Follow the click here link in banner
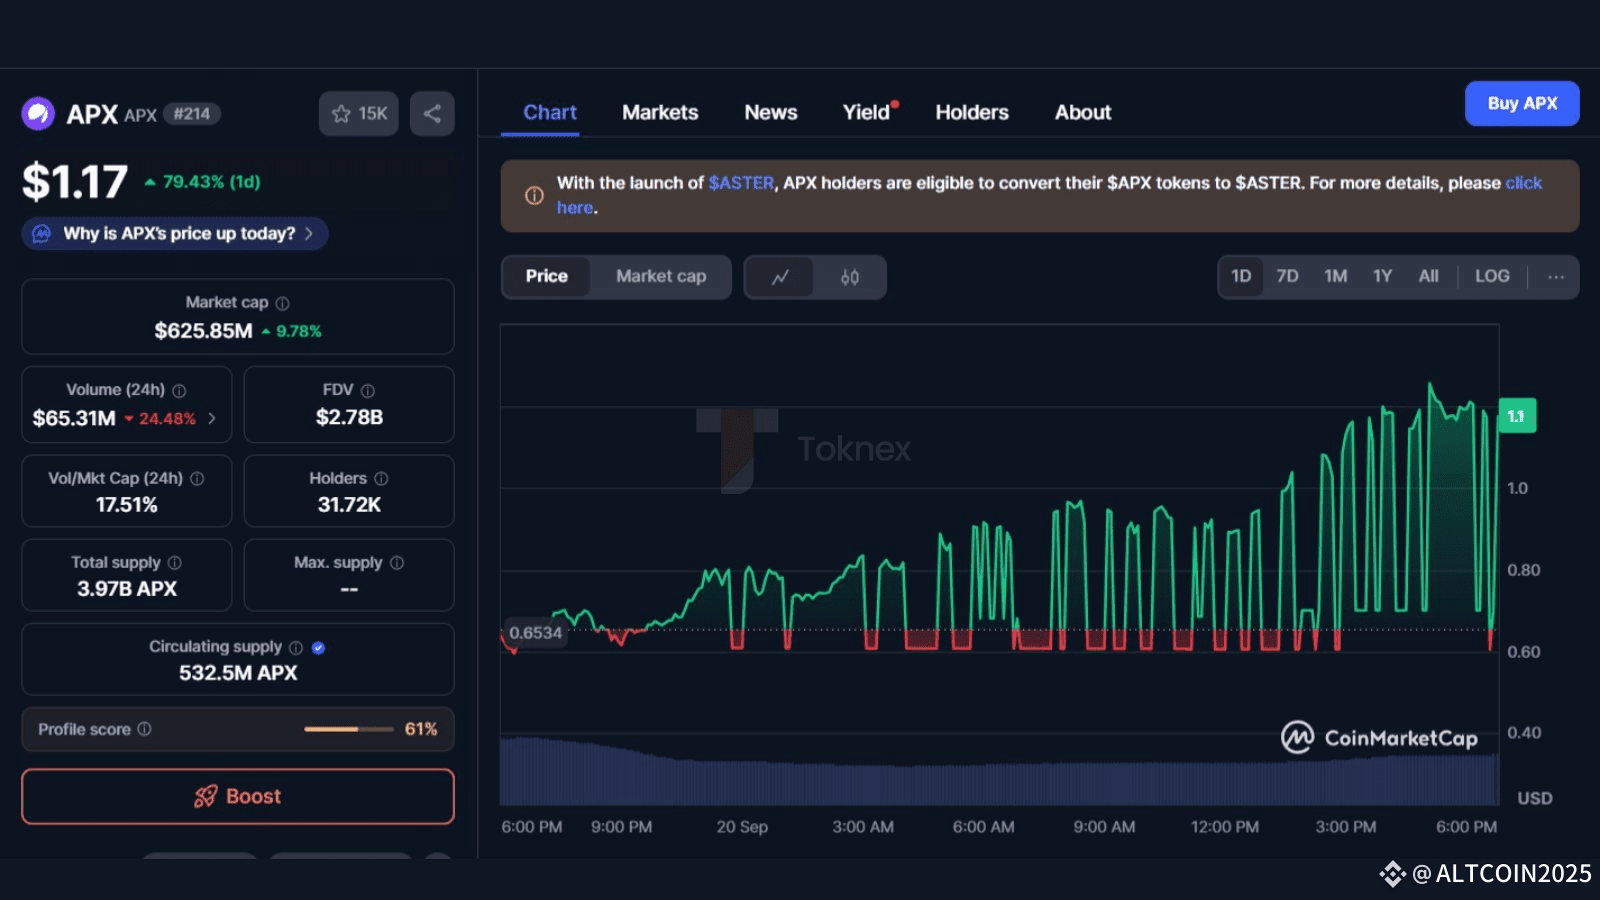This screenshot has width=1600, height=900. [1523, 183]
